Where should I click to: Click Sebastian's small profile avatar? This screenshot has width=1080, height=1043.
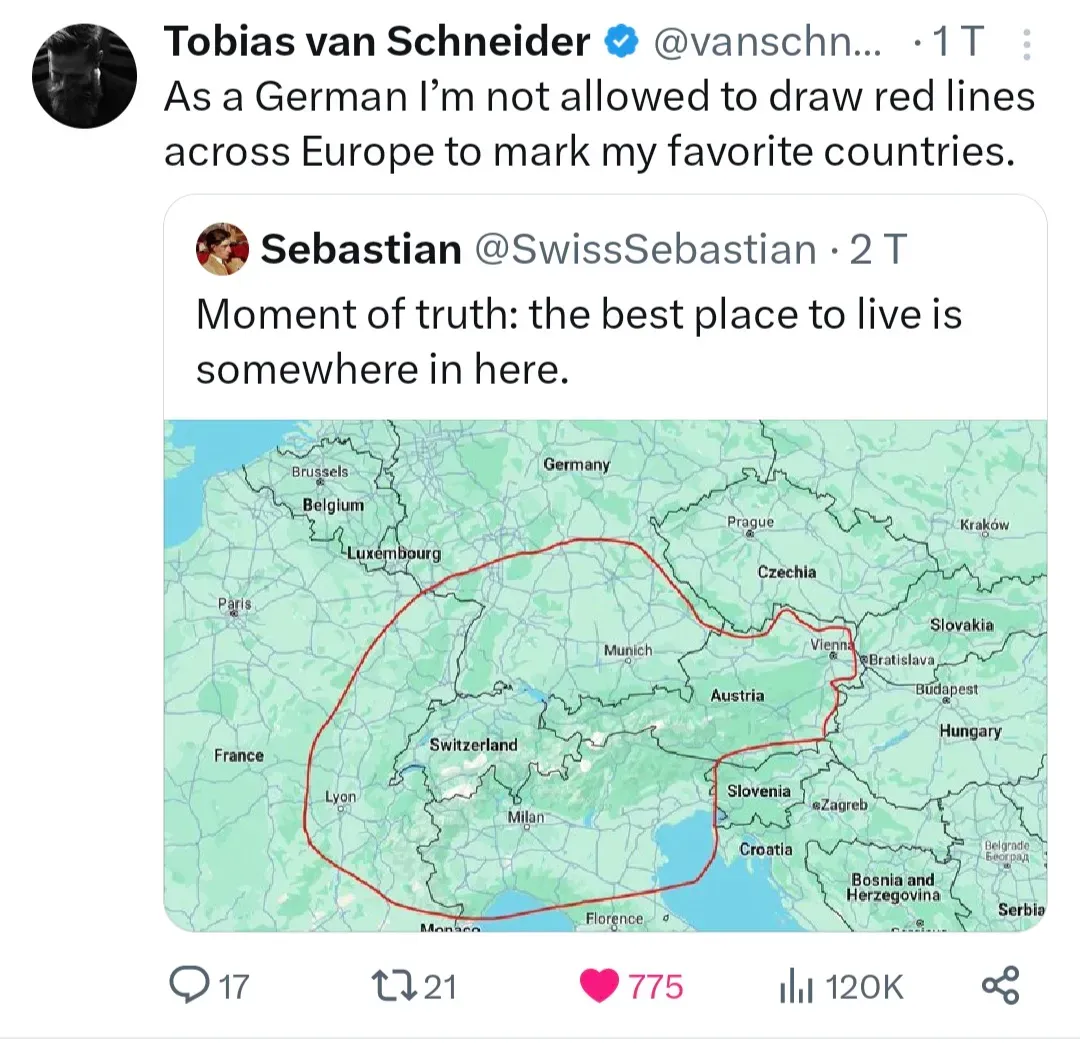tap(224, 249)
